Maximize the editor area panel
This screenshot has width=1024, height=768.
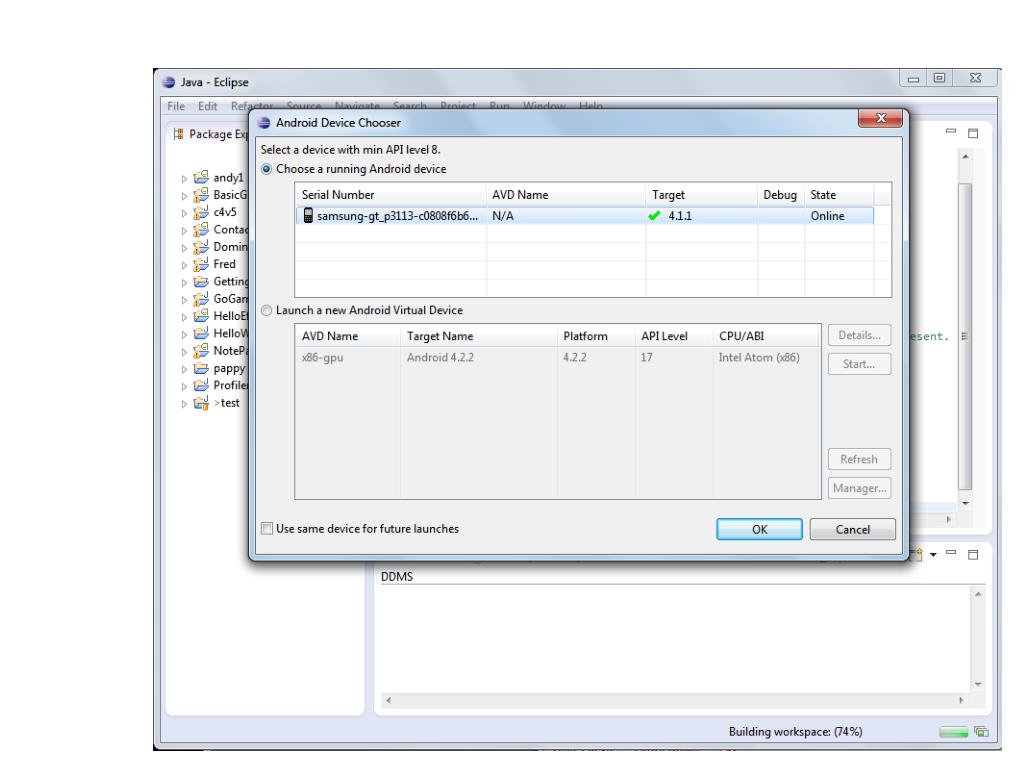coord(973,133)
